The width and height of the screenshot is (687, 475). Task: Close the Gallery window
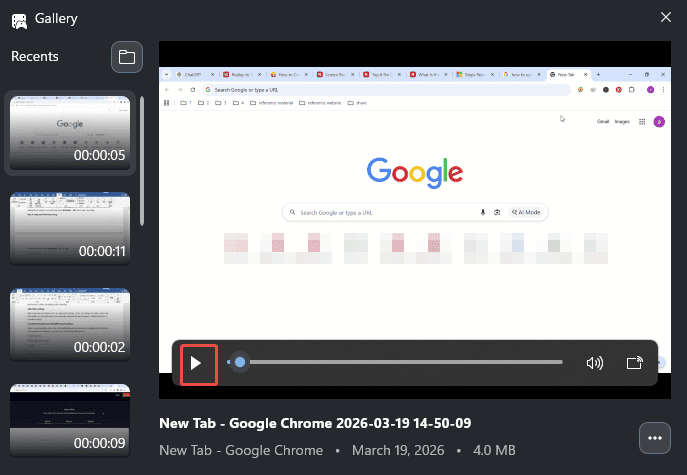point(666,17)
